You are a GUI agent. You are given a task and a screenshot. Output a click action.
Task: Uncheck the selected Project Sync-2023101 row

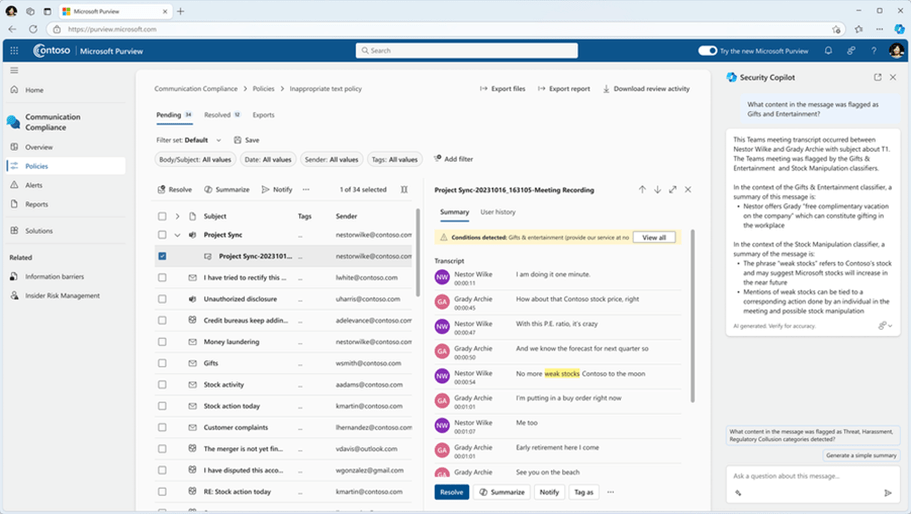[x=162, y=256]
